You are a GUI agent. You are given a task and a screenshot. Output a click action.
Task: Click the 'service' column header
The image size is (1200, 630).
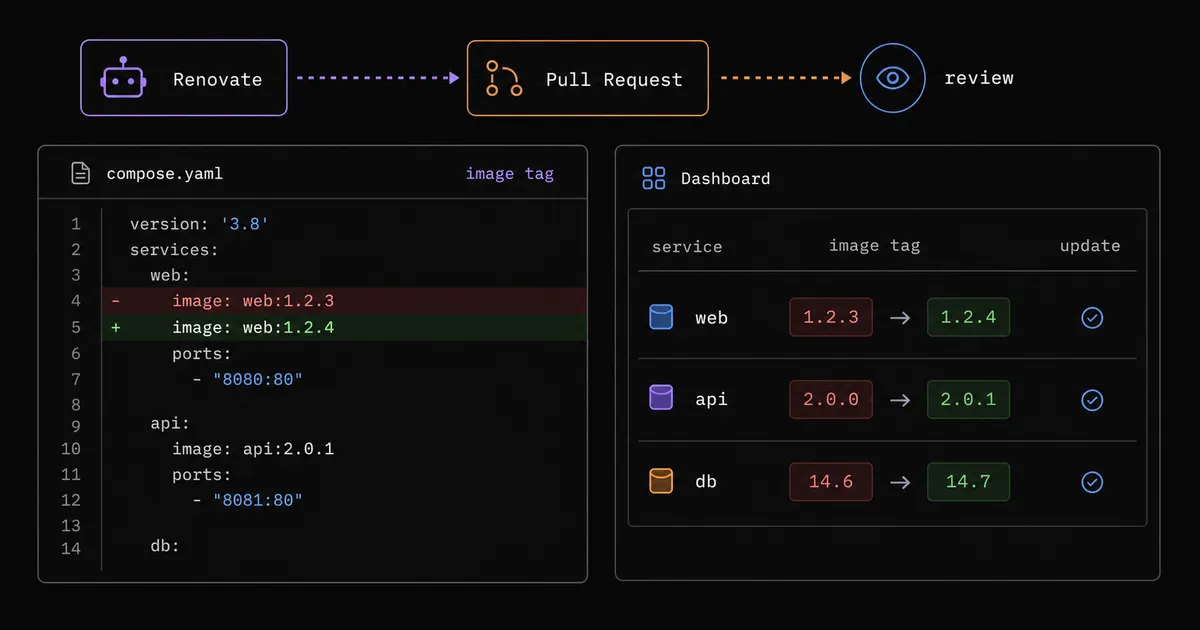687,246
